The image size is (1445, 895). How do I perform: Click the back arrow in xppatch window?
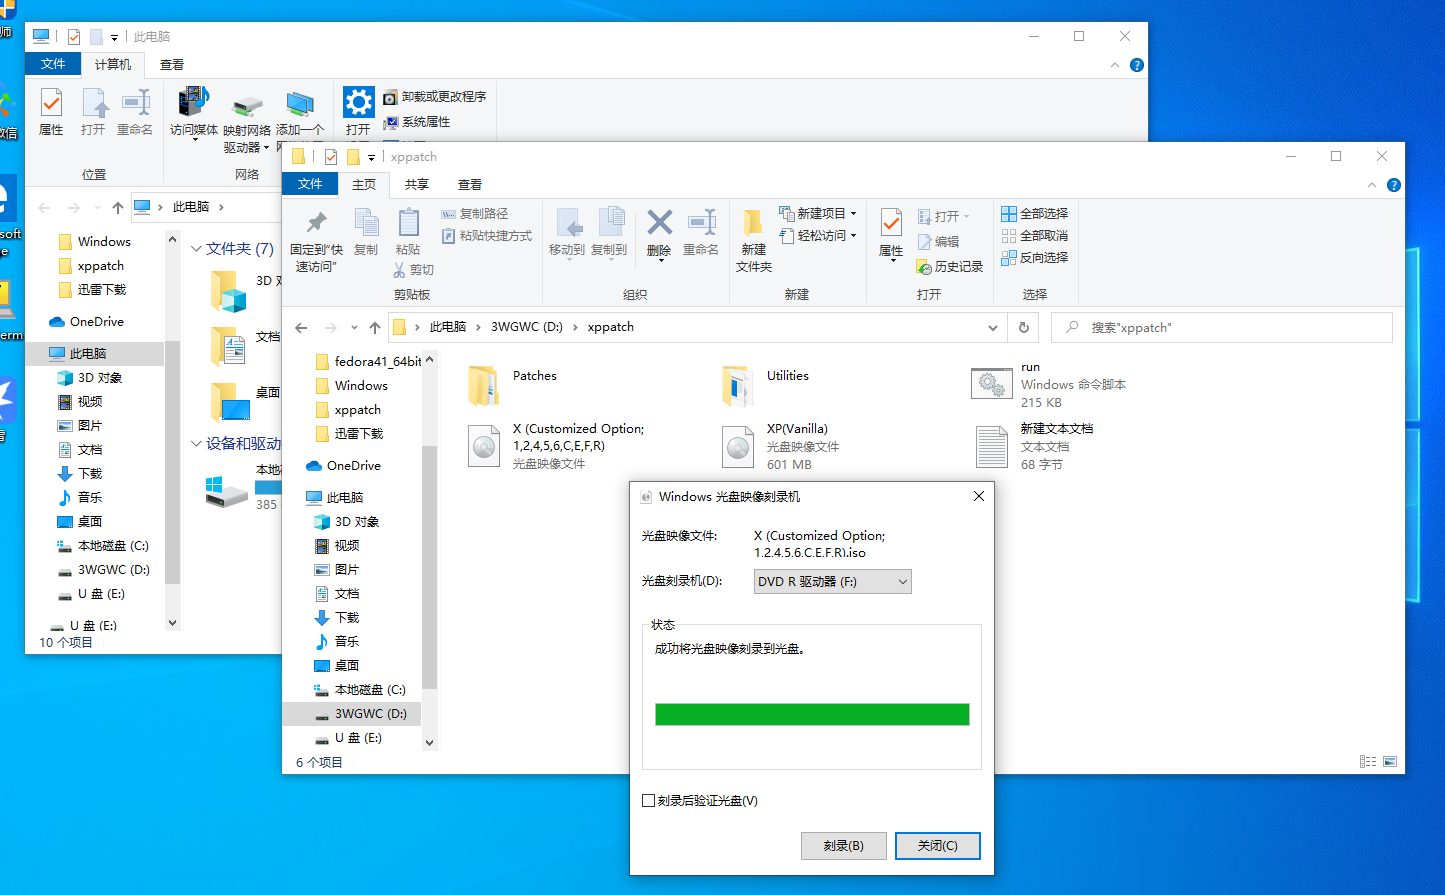[x=302, y=327]
